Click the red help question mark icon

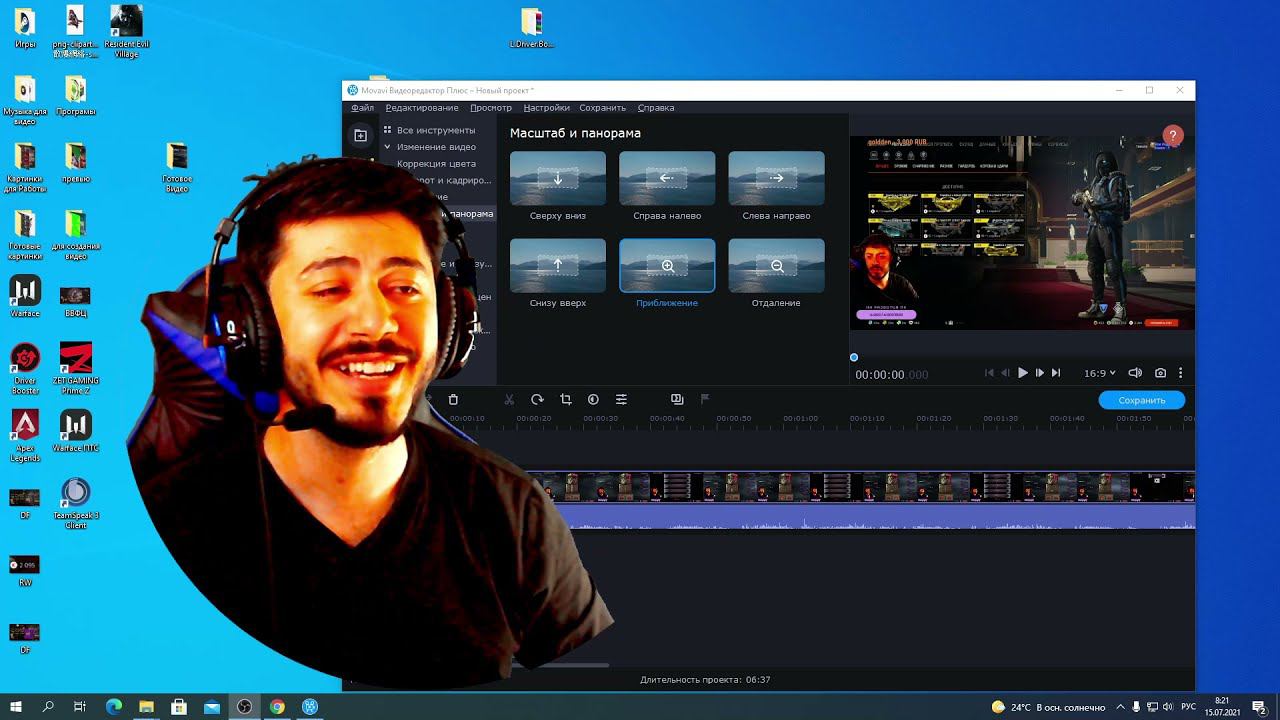click(1174, 135)
